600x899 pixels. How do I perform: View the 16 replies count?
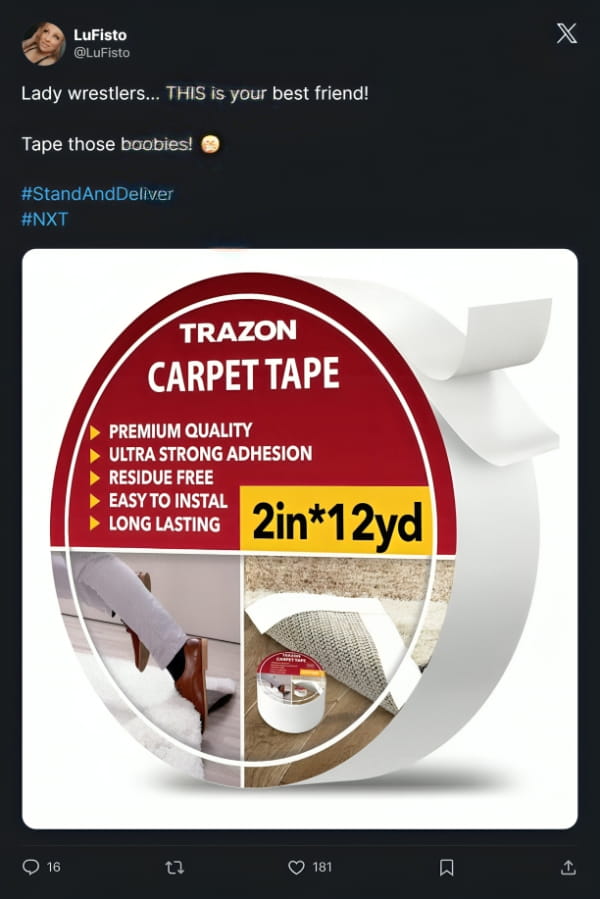click(x=53, y=867)
